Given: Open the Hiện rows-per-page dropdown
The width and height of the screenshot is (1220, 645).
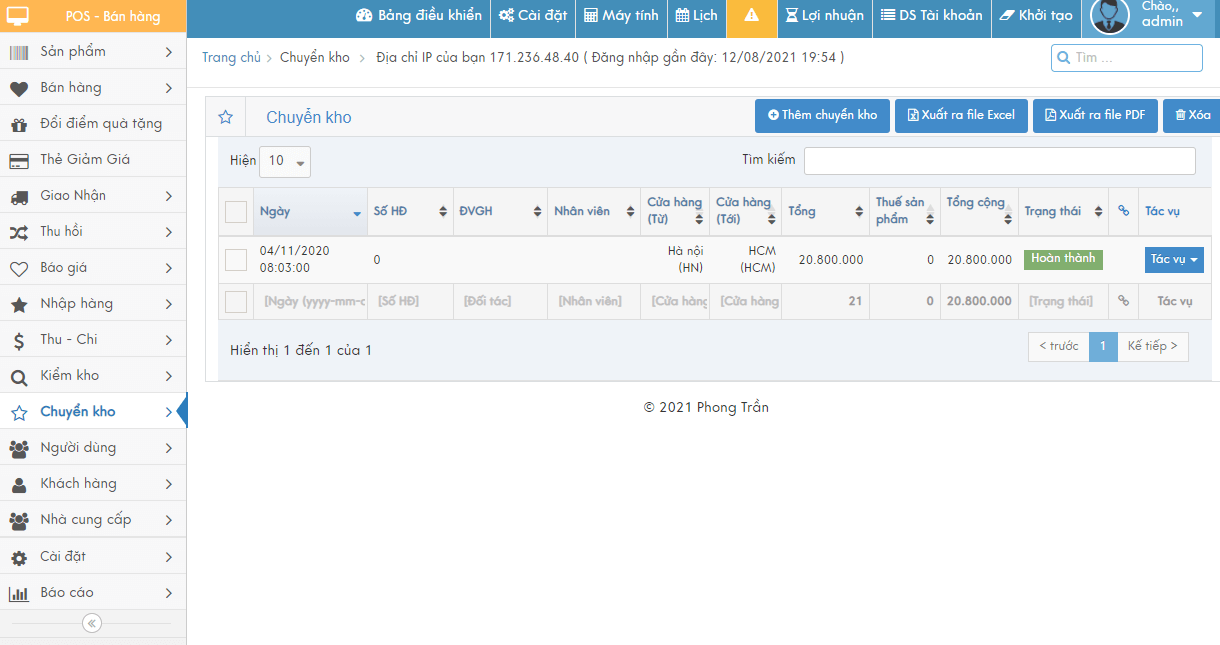Looking at the screenshot, I should pyautogui.click(x=284, y=161).
